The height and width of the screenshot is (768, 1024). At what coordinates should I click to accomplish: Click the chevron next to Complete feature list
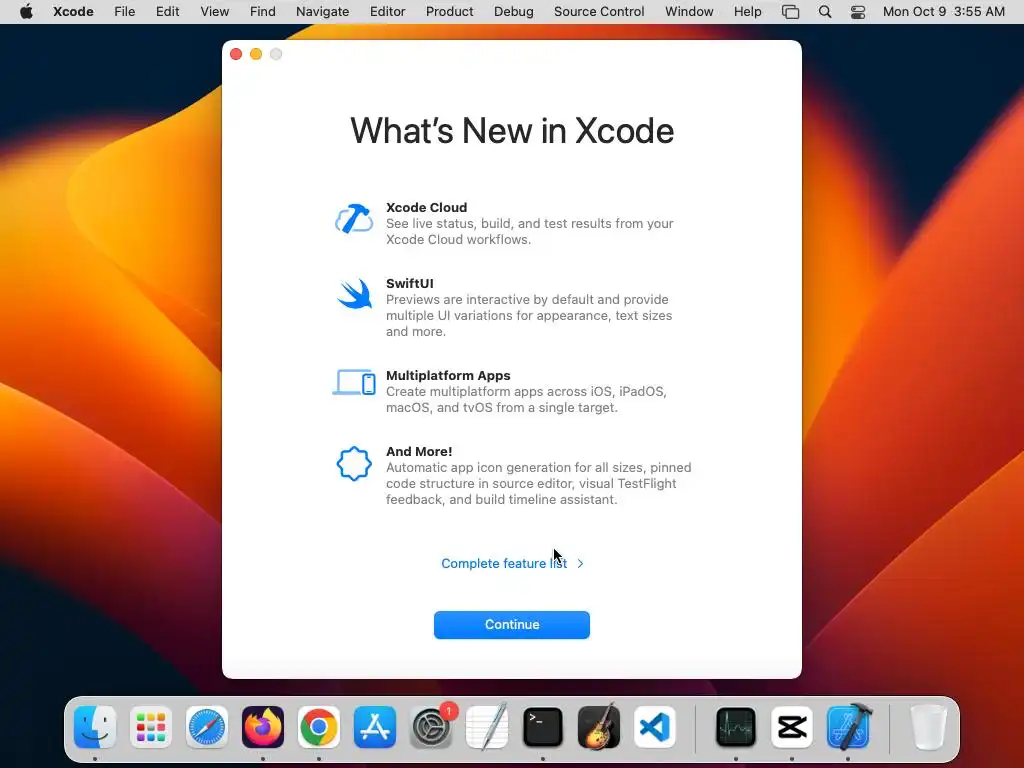(580, 564)
